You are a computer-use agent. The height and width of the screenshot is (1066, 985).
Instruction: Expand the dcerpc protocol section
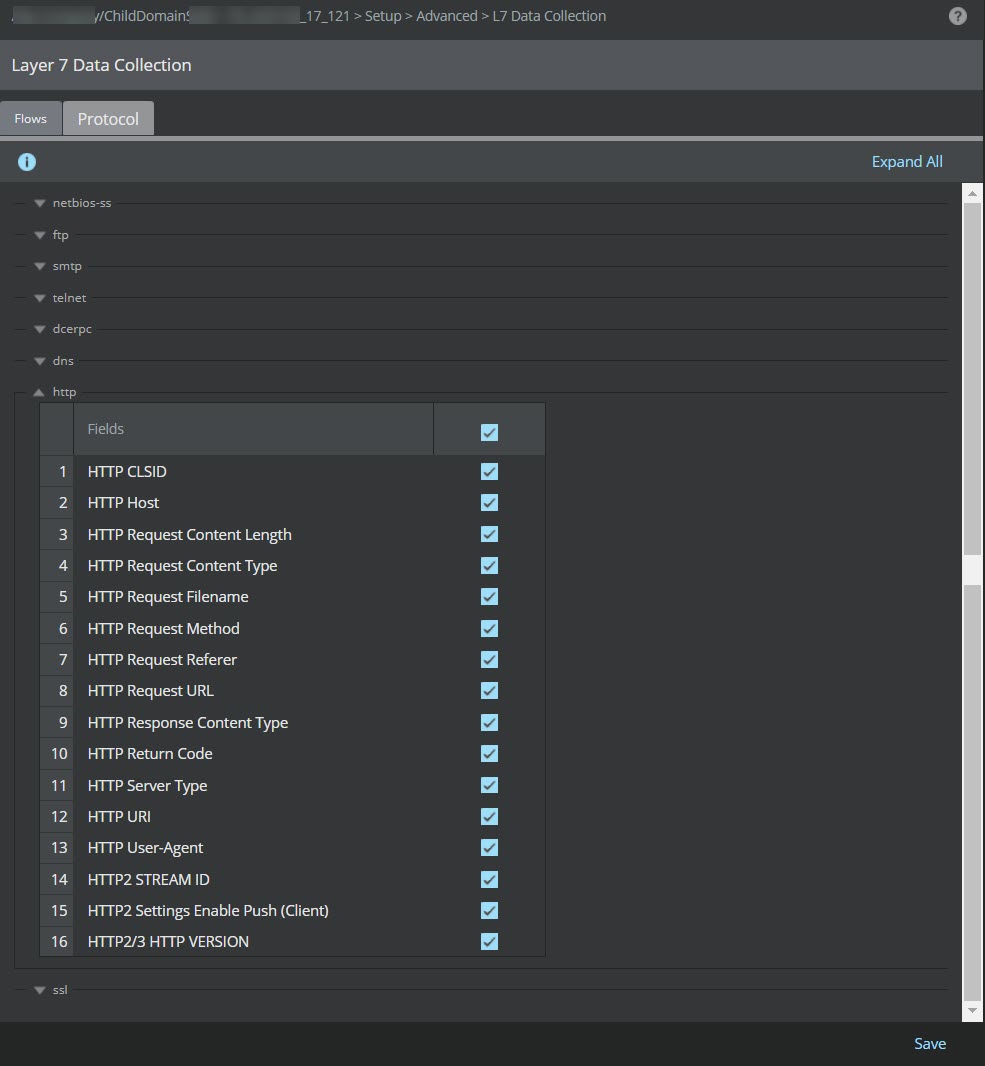[39, 329]
